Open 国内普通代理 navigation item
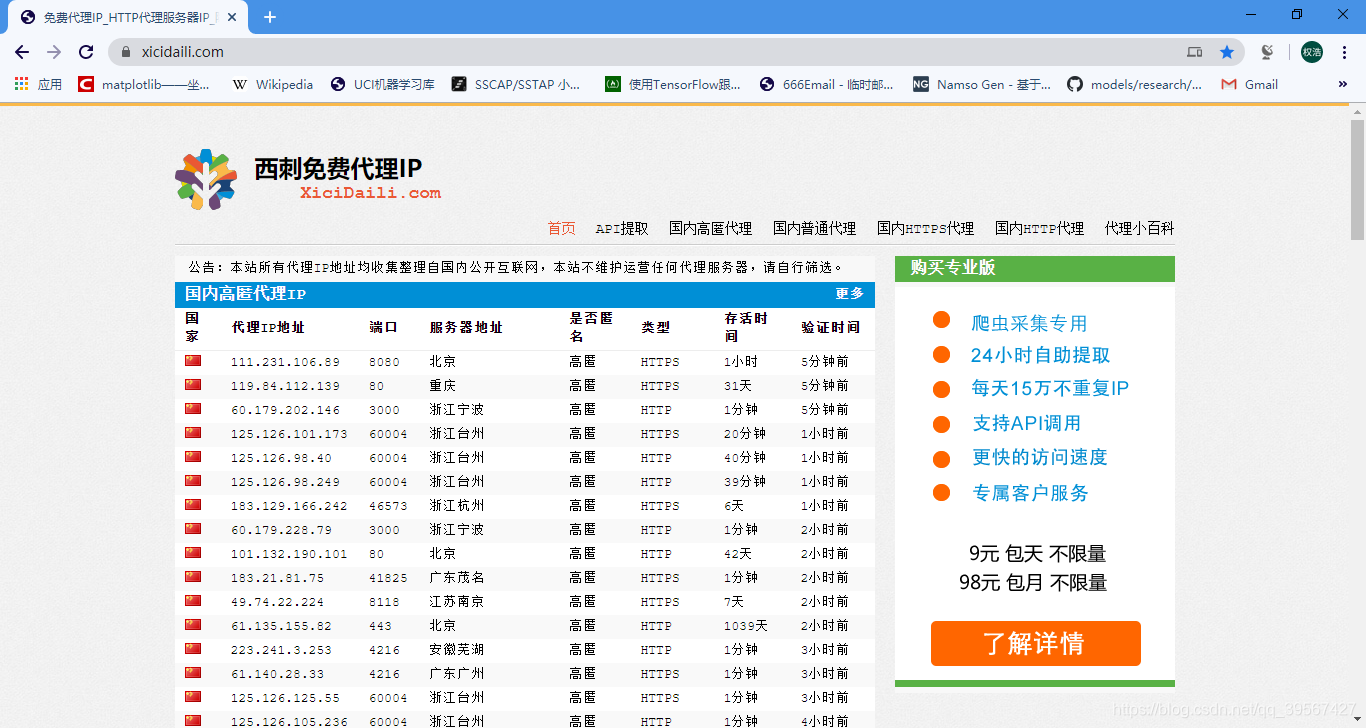This screenshot has height=728, width=1366. tap(814, 228)
